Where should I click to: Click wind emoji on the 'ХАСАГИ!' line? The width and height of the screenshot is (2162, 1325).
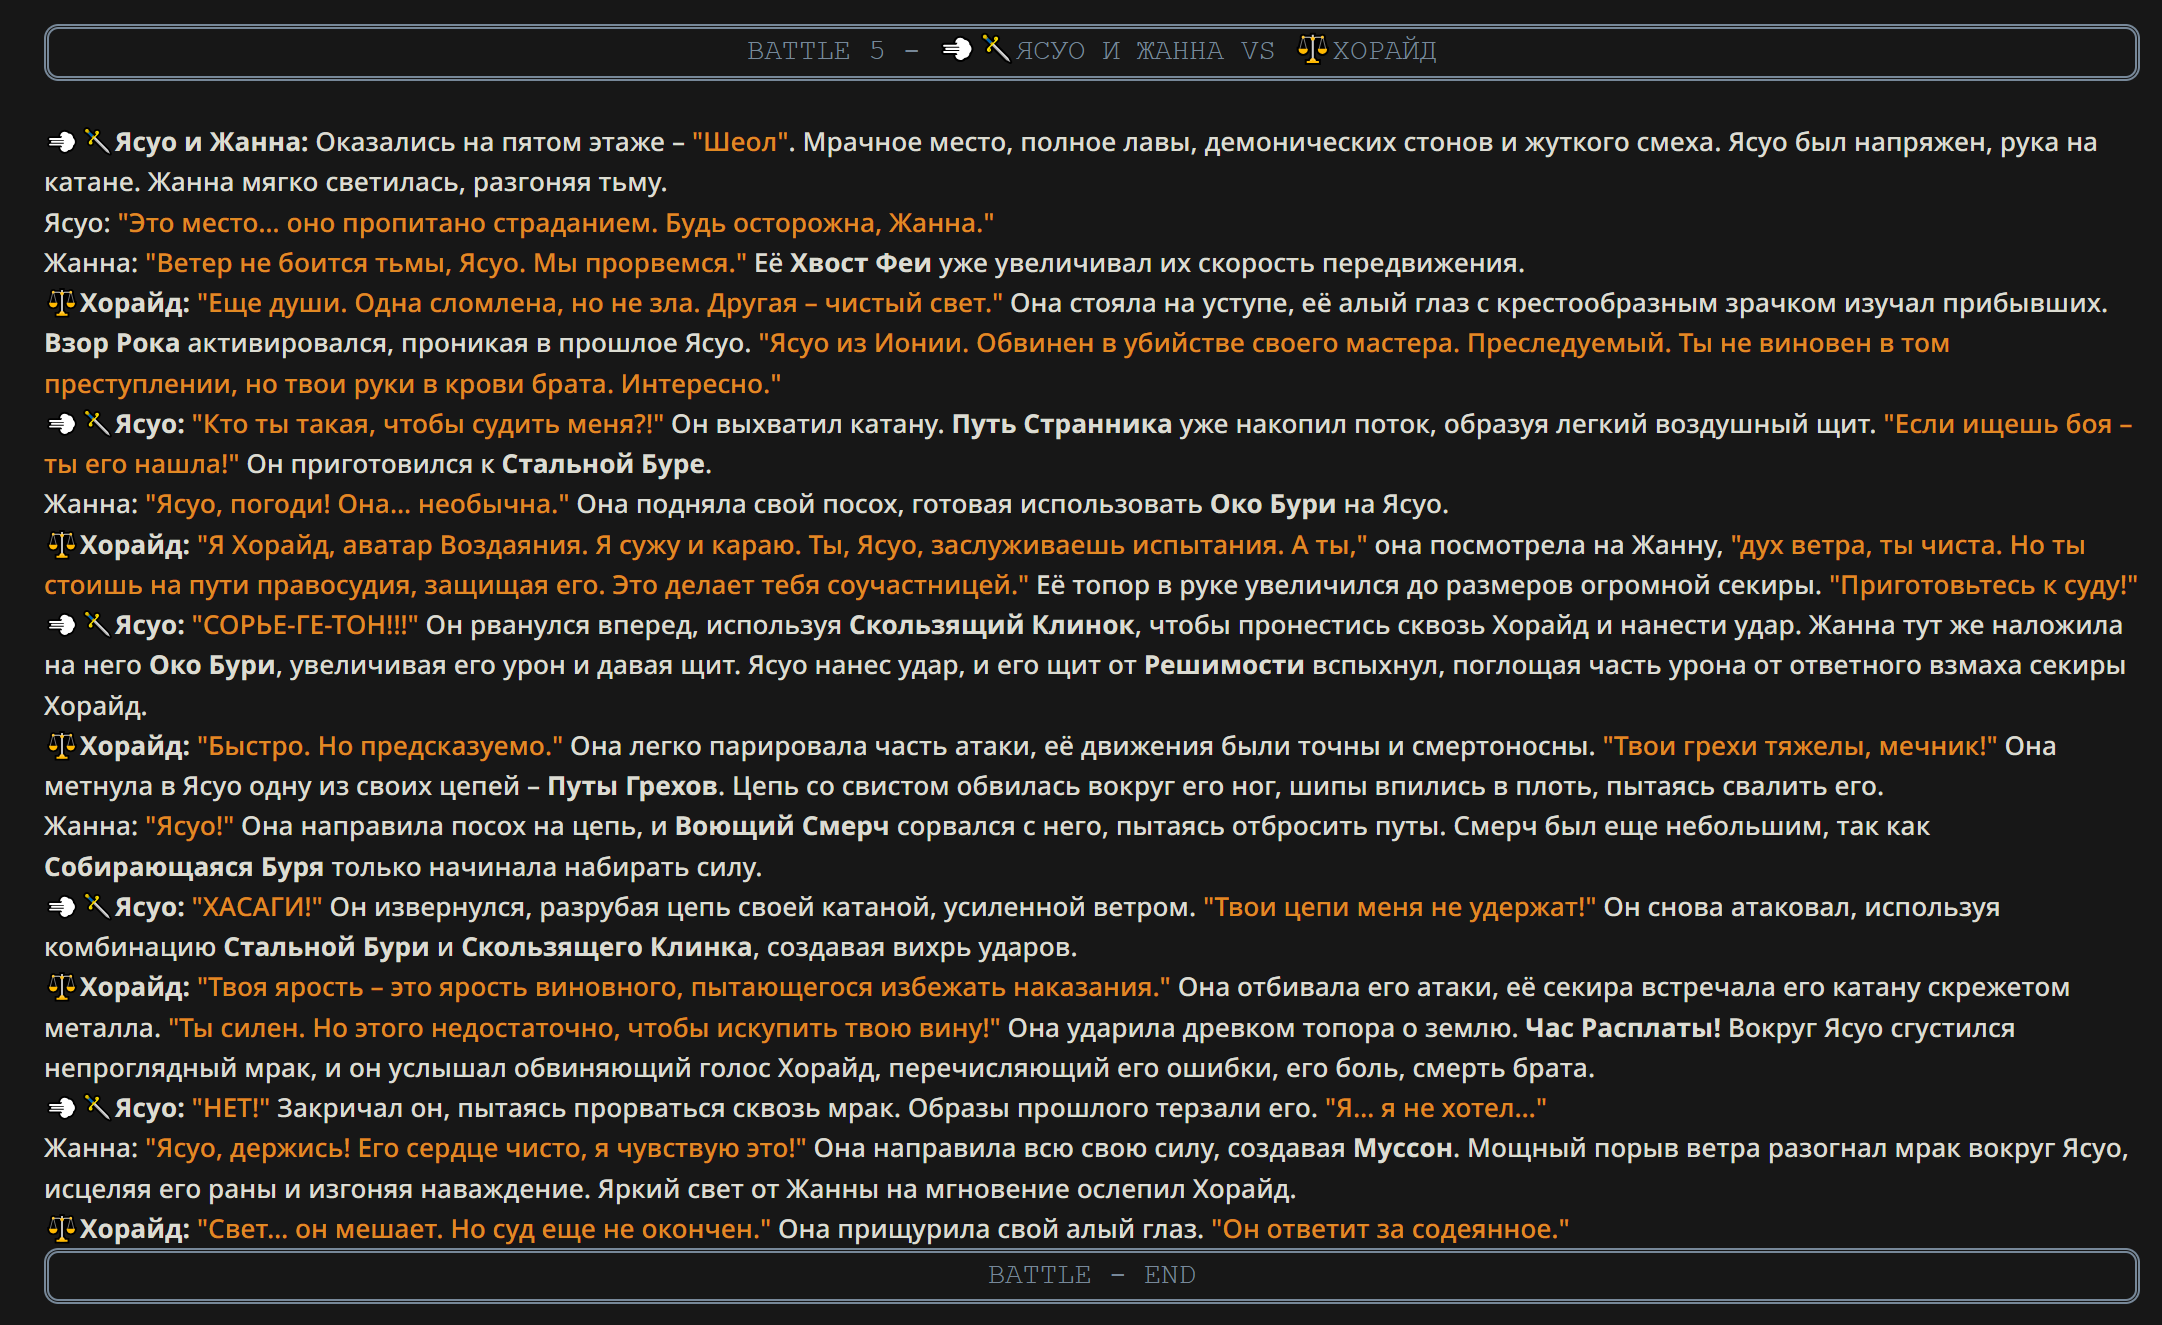tap(61, 907)
